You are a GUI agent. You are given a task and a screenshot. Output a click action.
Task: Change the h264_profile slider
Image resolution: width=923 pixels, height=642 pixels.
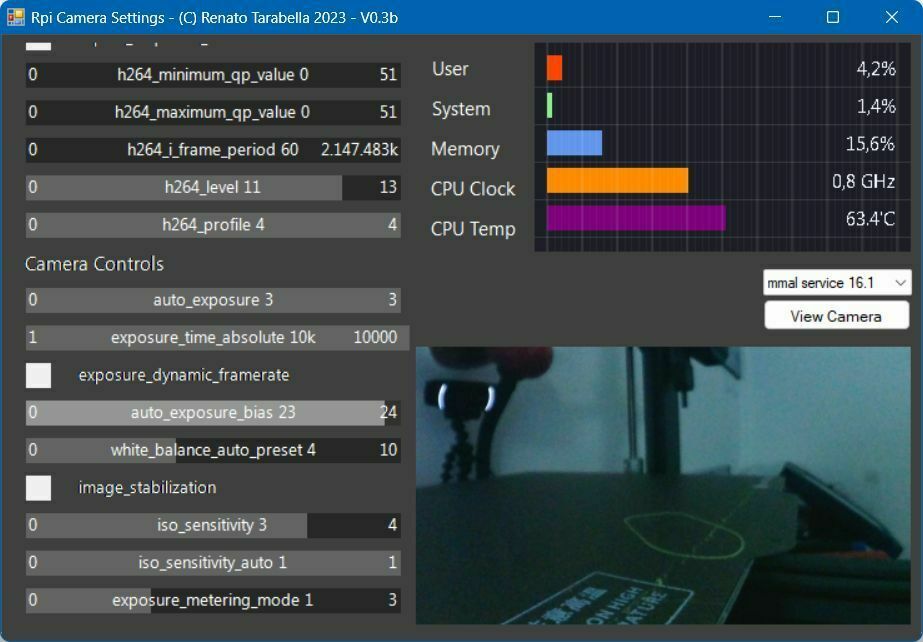coord(212,225)
